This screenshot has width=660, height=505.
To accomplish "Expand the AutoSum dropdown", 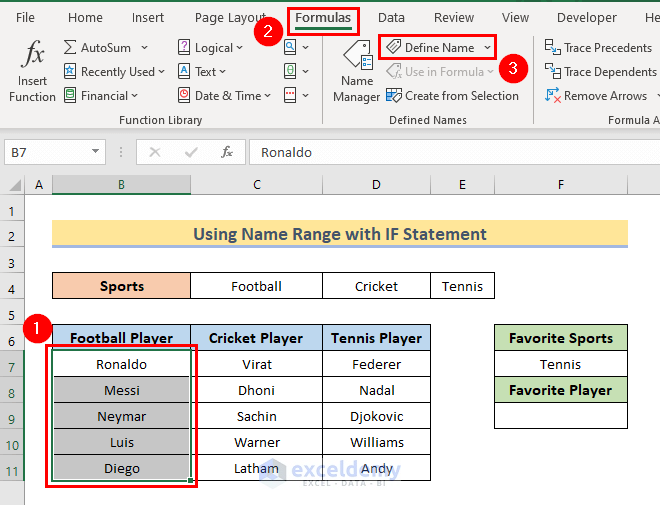I will pos(144,47).
